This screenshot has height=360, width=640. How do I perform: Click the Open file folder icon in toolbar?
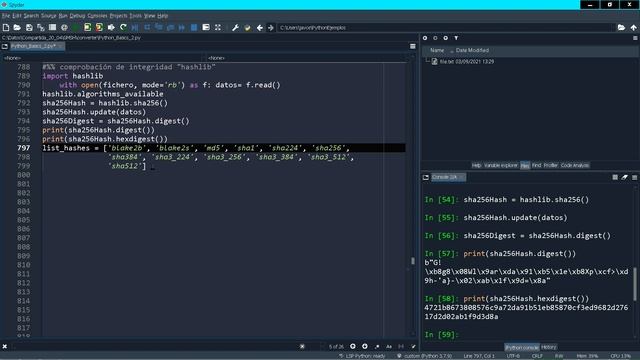pyautogui.click(x=17, y=27)
